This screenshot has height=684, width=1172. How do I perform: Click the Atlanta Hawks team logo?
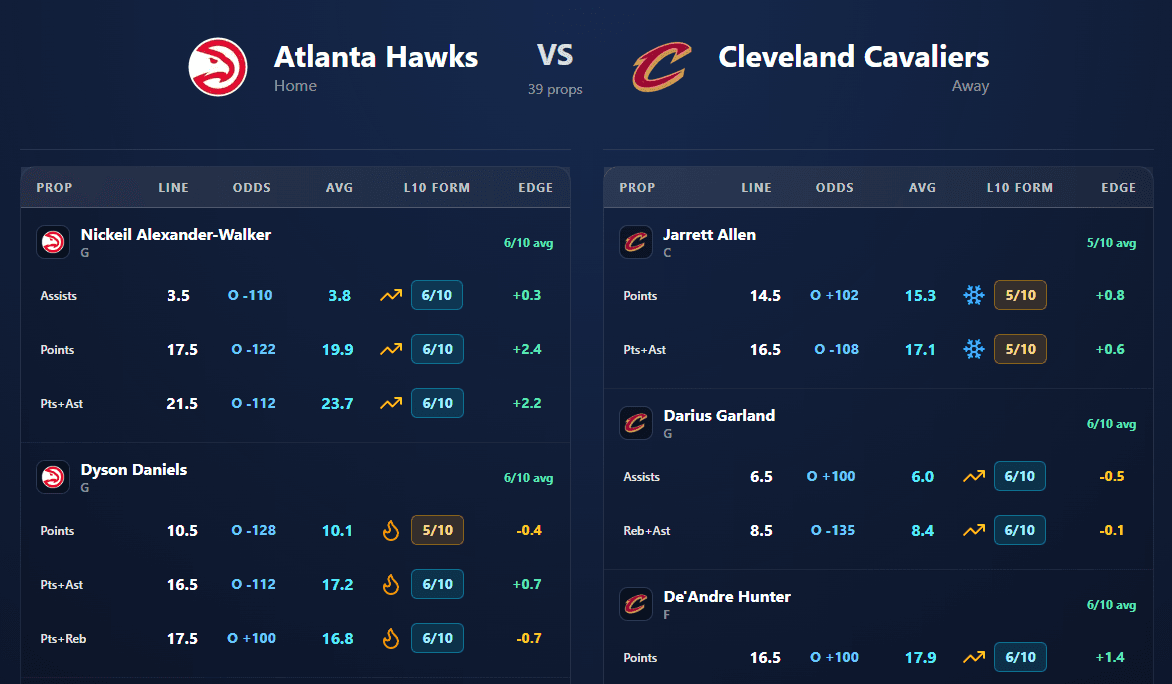click(218, 67)
